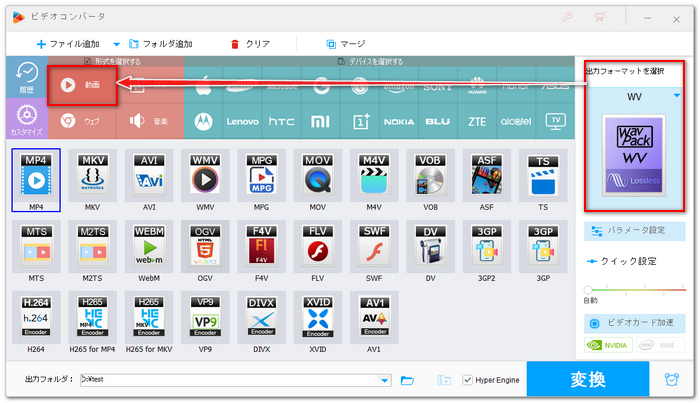This screenshot has height=403, width=700.
Task: Open the customize (カスタマイズ) tab
Action: coord(27,119)
